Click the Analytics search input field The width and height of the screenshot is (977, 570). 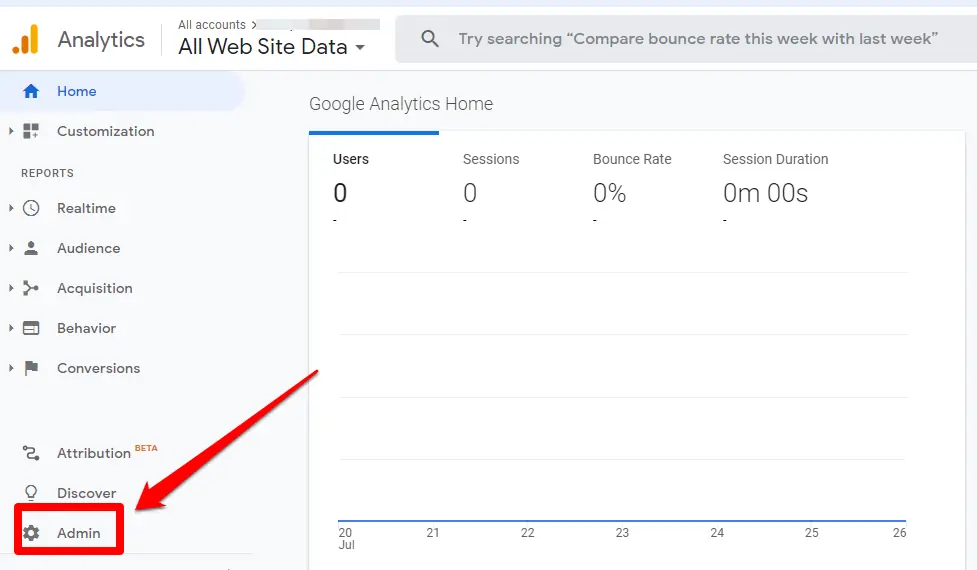coord(698,39)
